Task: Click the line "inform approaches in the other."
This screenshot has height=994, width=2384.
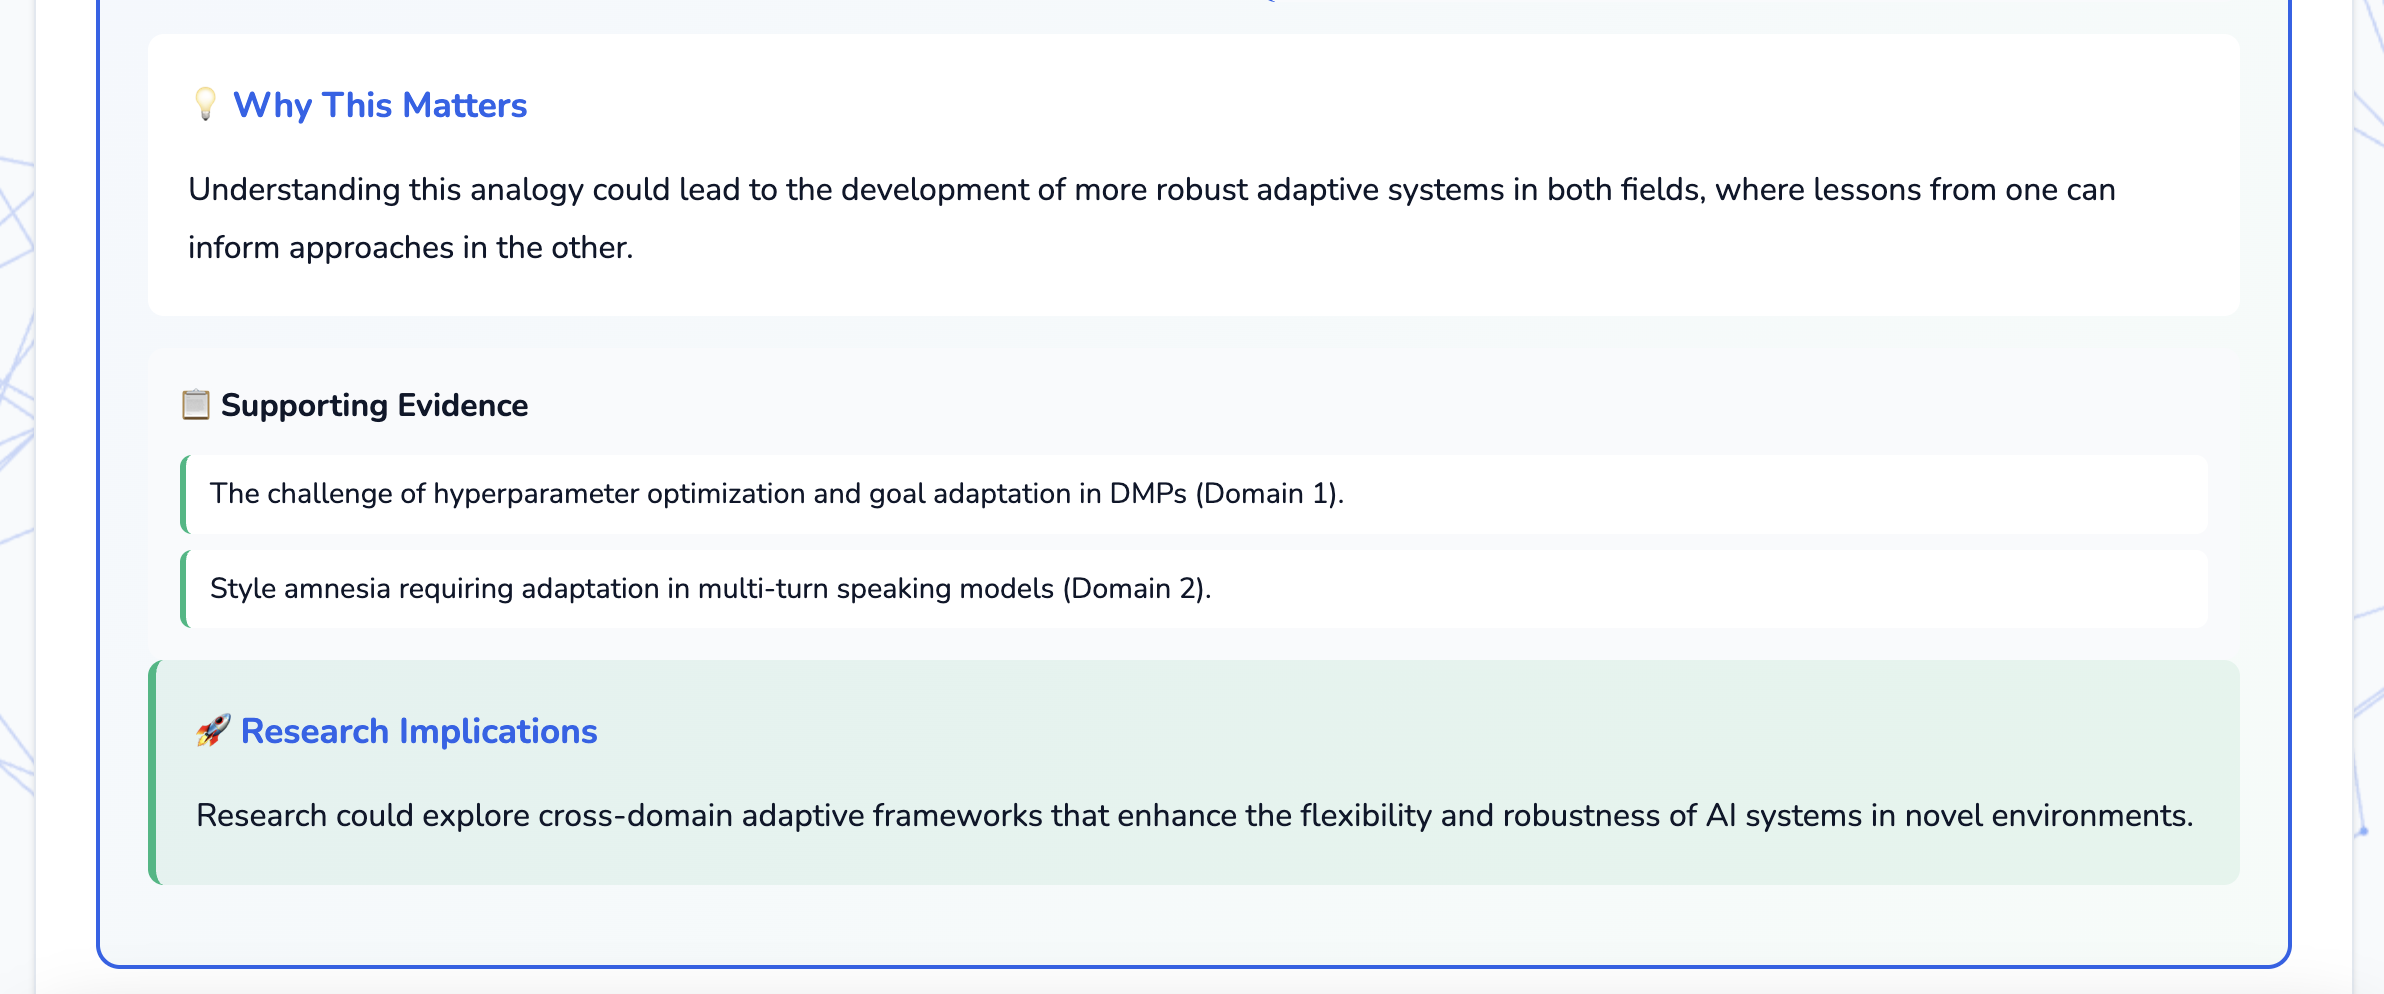Action: [x=411, y=248]
